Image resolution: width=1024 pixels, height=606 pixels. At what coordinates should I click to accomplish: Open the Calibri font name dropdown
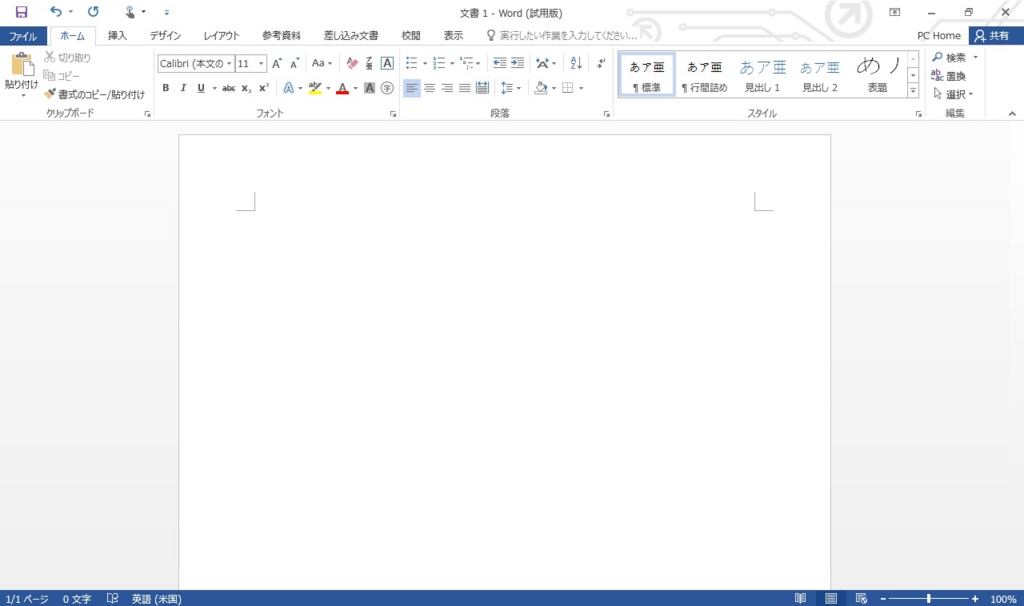(229, 63)
